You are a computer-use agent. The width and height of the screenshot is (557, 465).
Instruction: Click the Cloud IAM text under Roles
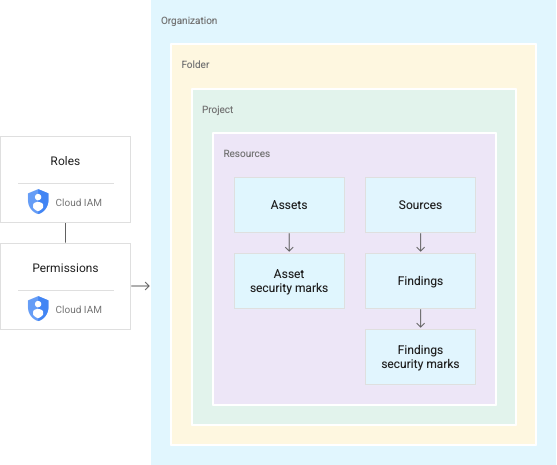(79, 202)
